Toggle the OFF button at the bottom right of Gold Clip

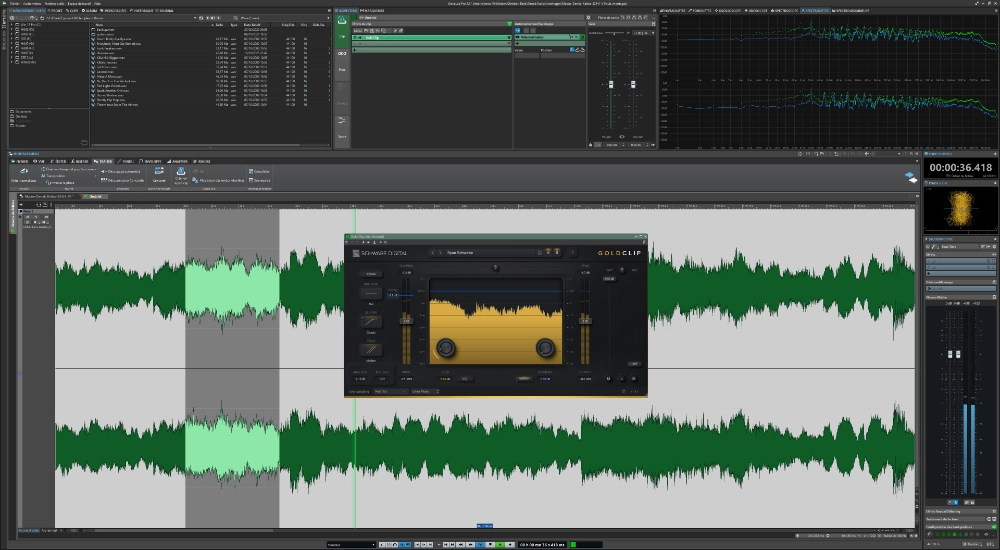pos(635,364)
